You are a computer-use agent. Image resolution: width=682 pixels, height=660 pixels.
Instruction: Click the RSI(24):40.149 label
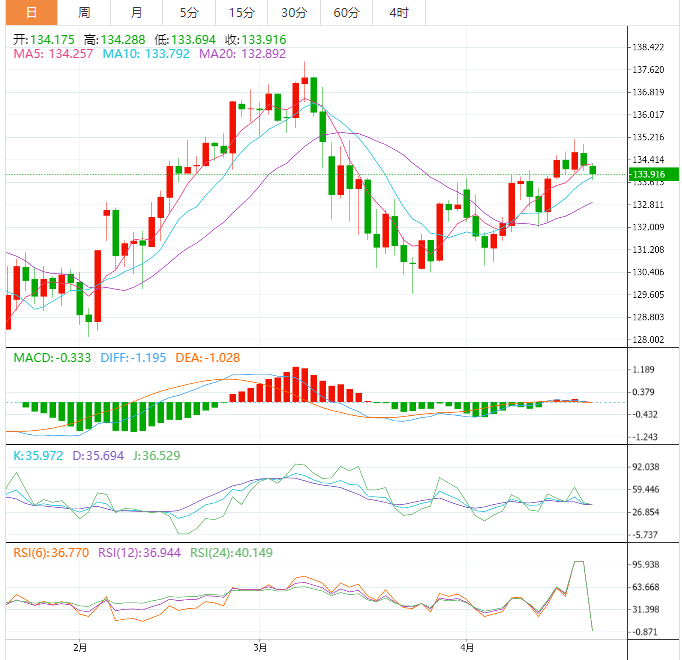231,553
